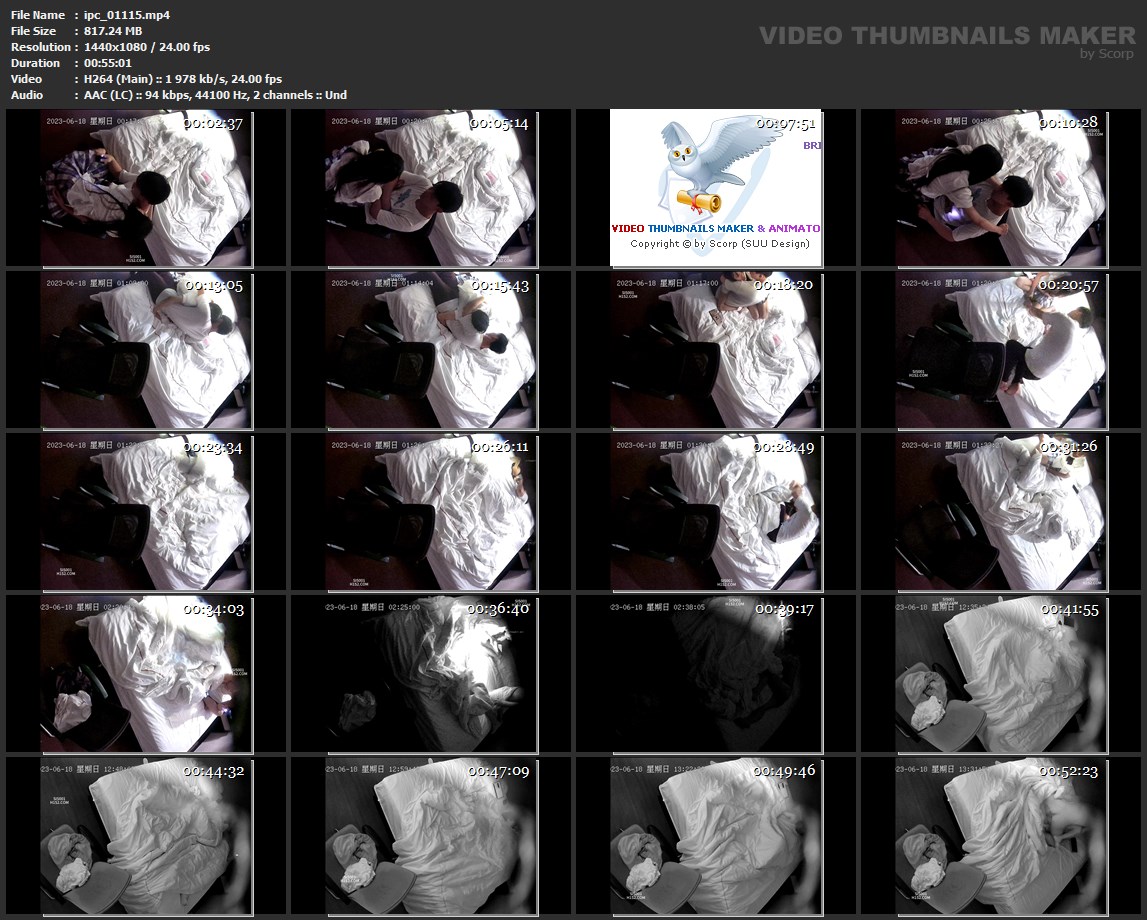Open the dark frame at 00:36:40

(x=431, y=674)
